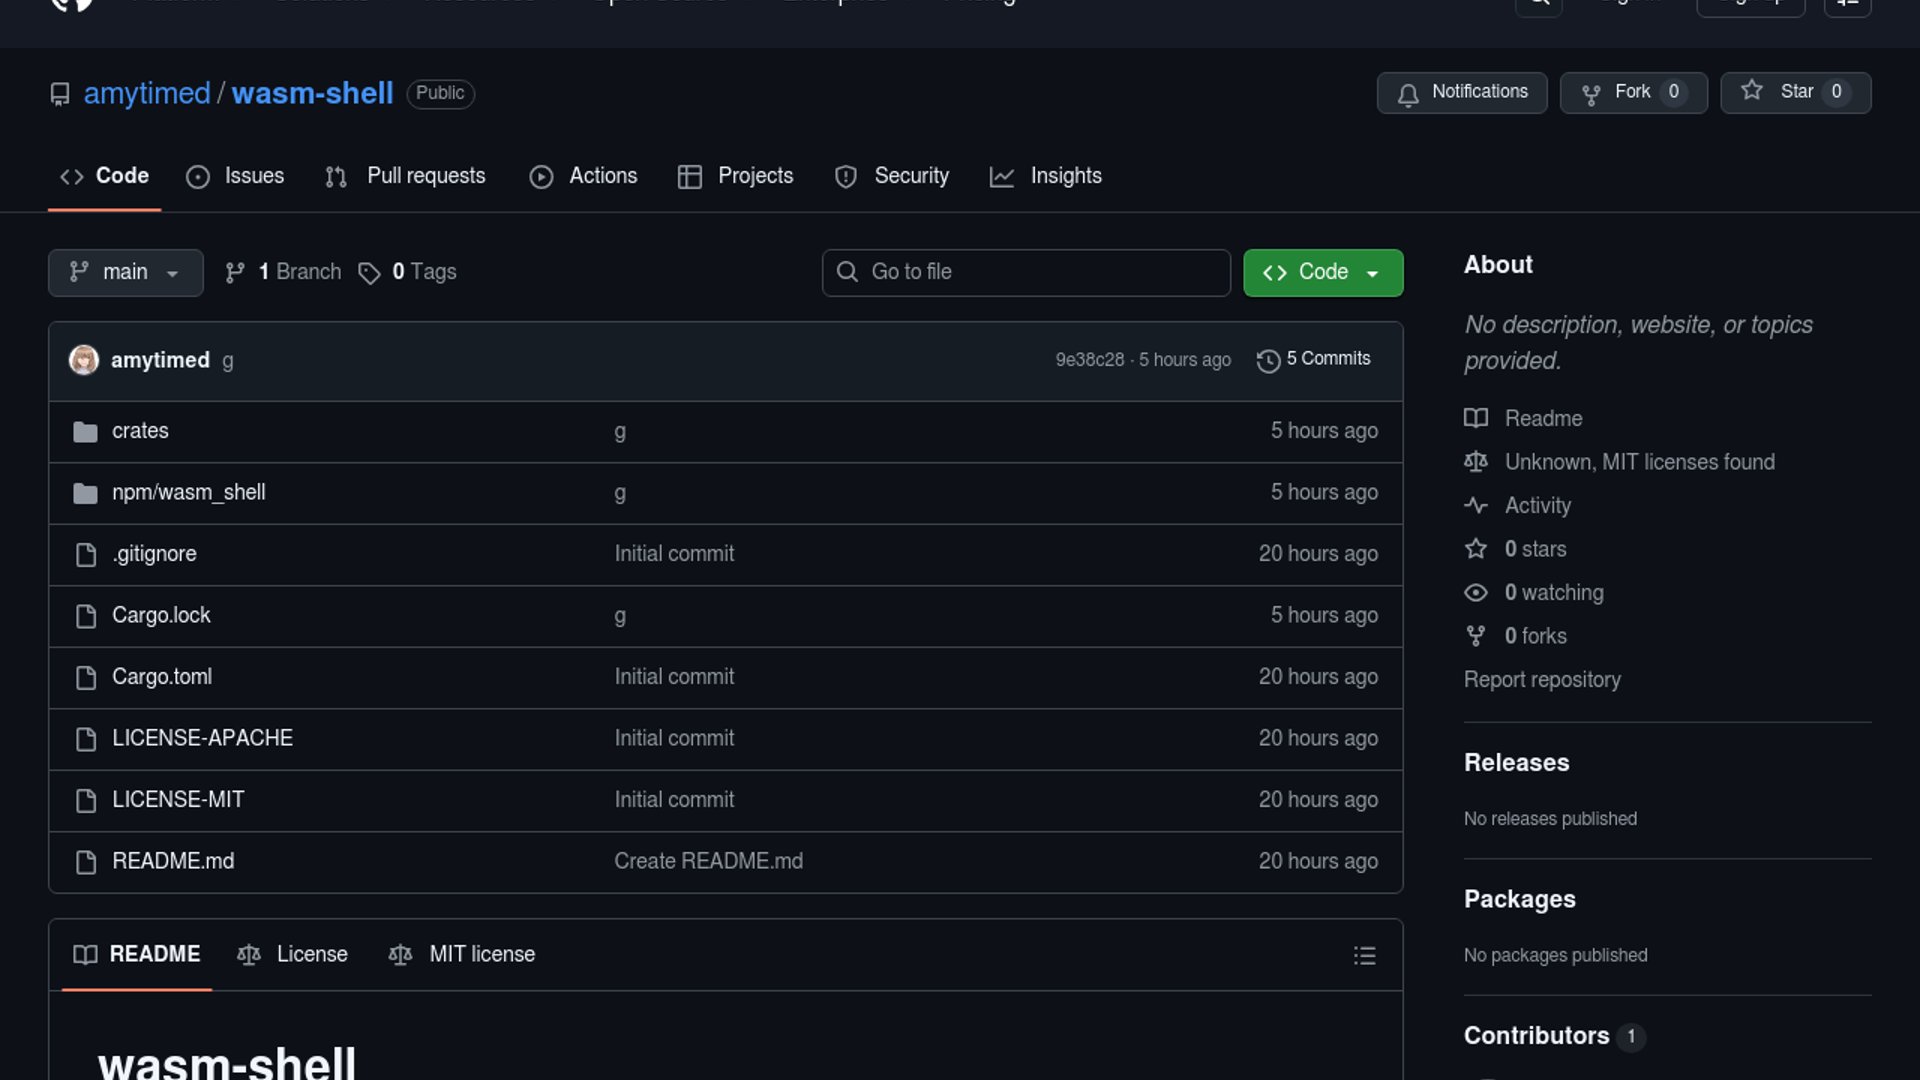Click the Activity pulse icon
1920x1080 pixels.
click(x=1476, y=506)
